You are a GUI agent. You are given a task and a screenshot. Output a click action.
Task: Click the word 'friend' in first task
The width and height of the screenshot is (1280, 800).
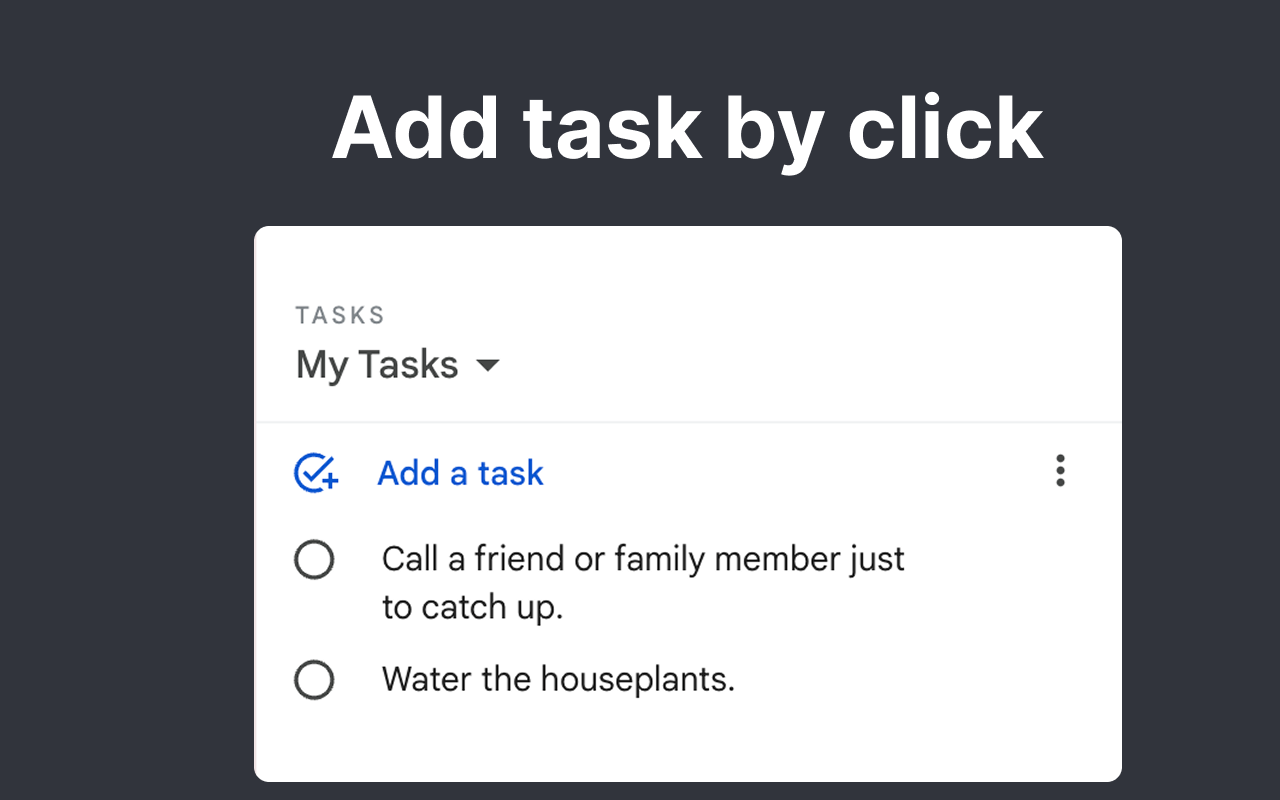pos(519,559)
